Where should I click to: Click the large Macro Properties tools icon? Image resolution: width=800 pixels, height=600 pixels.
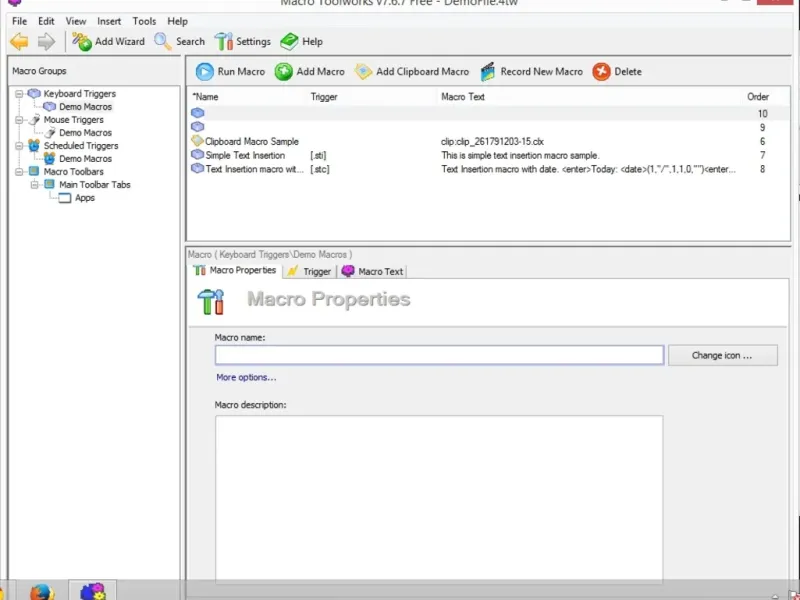click(x=211, y=302)
